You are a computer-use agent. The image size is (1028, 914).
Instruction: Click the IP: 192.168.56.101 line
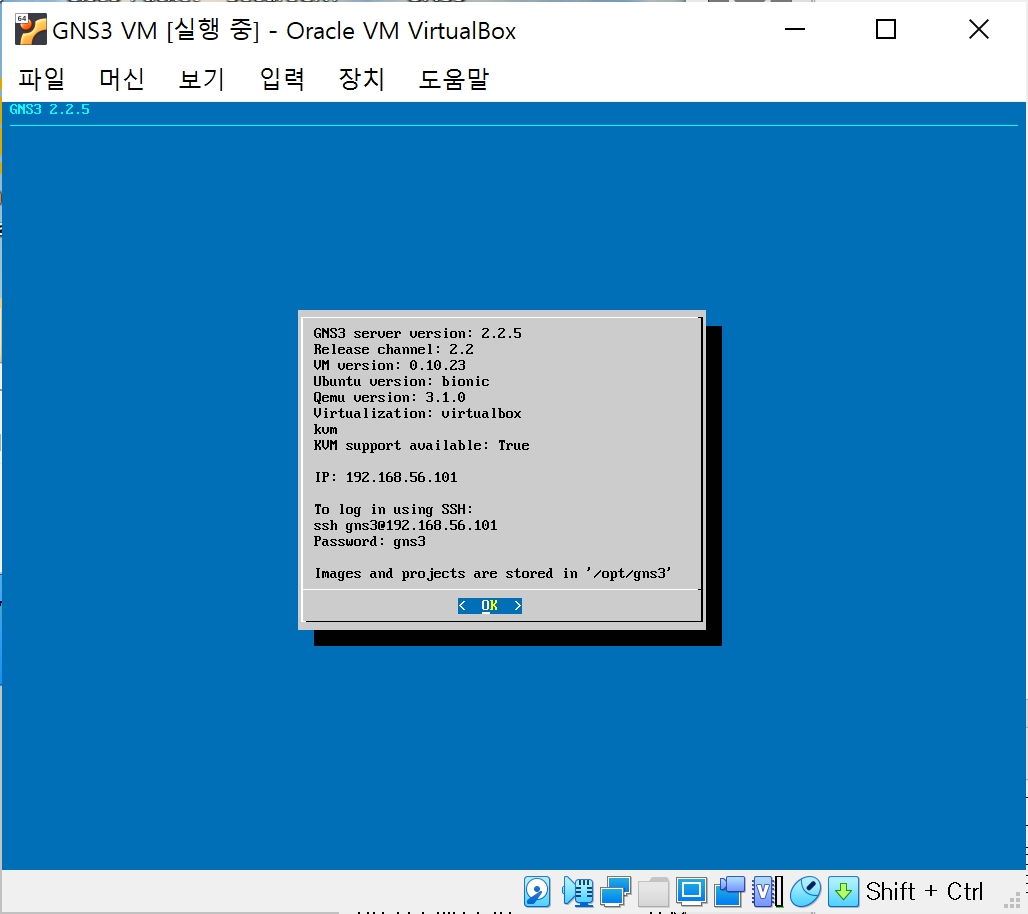(386, 477)
